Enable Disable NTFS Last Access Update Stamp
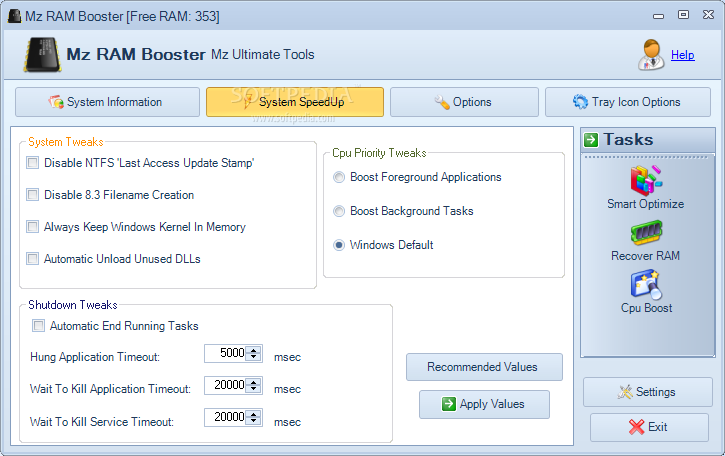The width and height of the screenshot is (725, 456). point(32,163)
